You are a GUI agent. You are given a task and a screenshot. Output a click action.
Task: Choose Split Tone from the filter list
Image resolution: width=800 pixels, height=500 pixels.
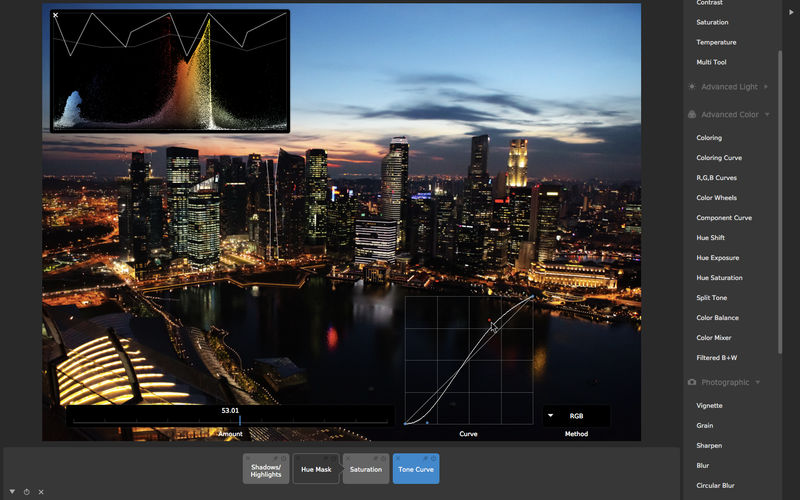click(x=711, y=297)
